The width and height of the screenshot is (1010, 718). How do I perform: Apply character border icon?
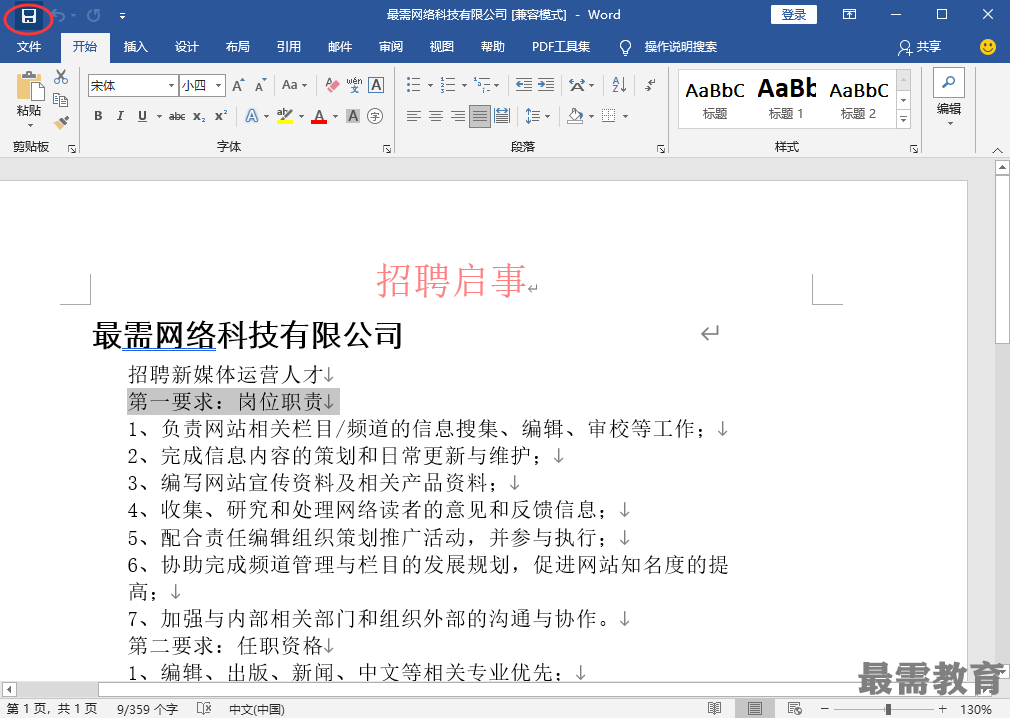[x=376, y=85]
